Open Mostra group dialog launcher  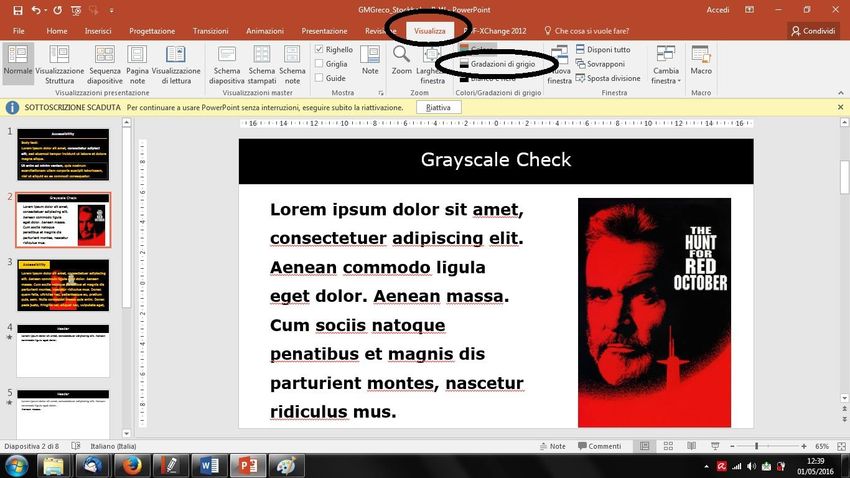pyautogui.click(x=381, y=93)
